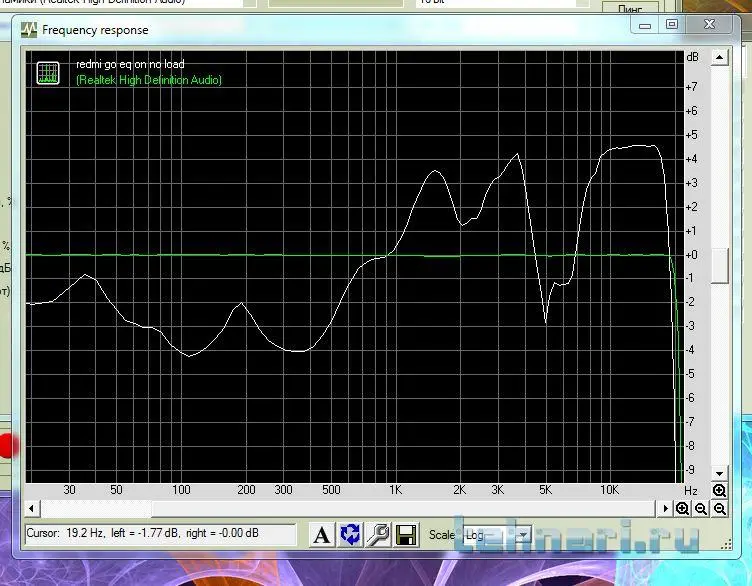
Task: Click the Frequency response window title icon
Action: pos(29,30)
